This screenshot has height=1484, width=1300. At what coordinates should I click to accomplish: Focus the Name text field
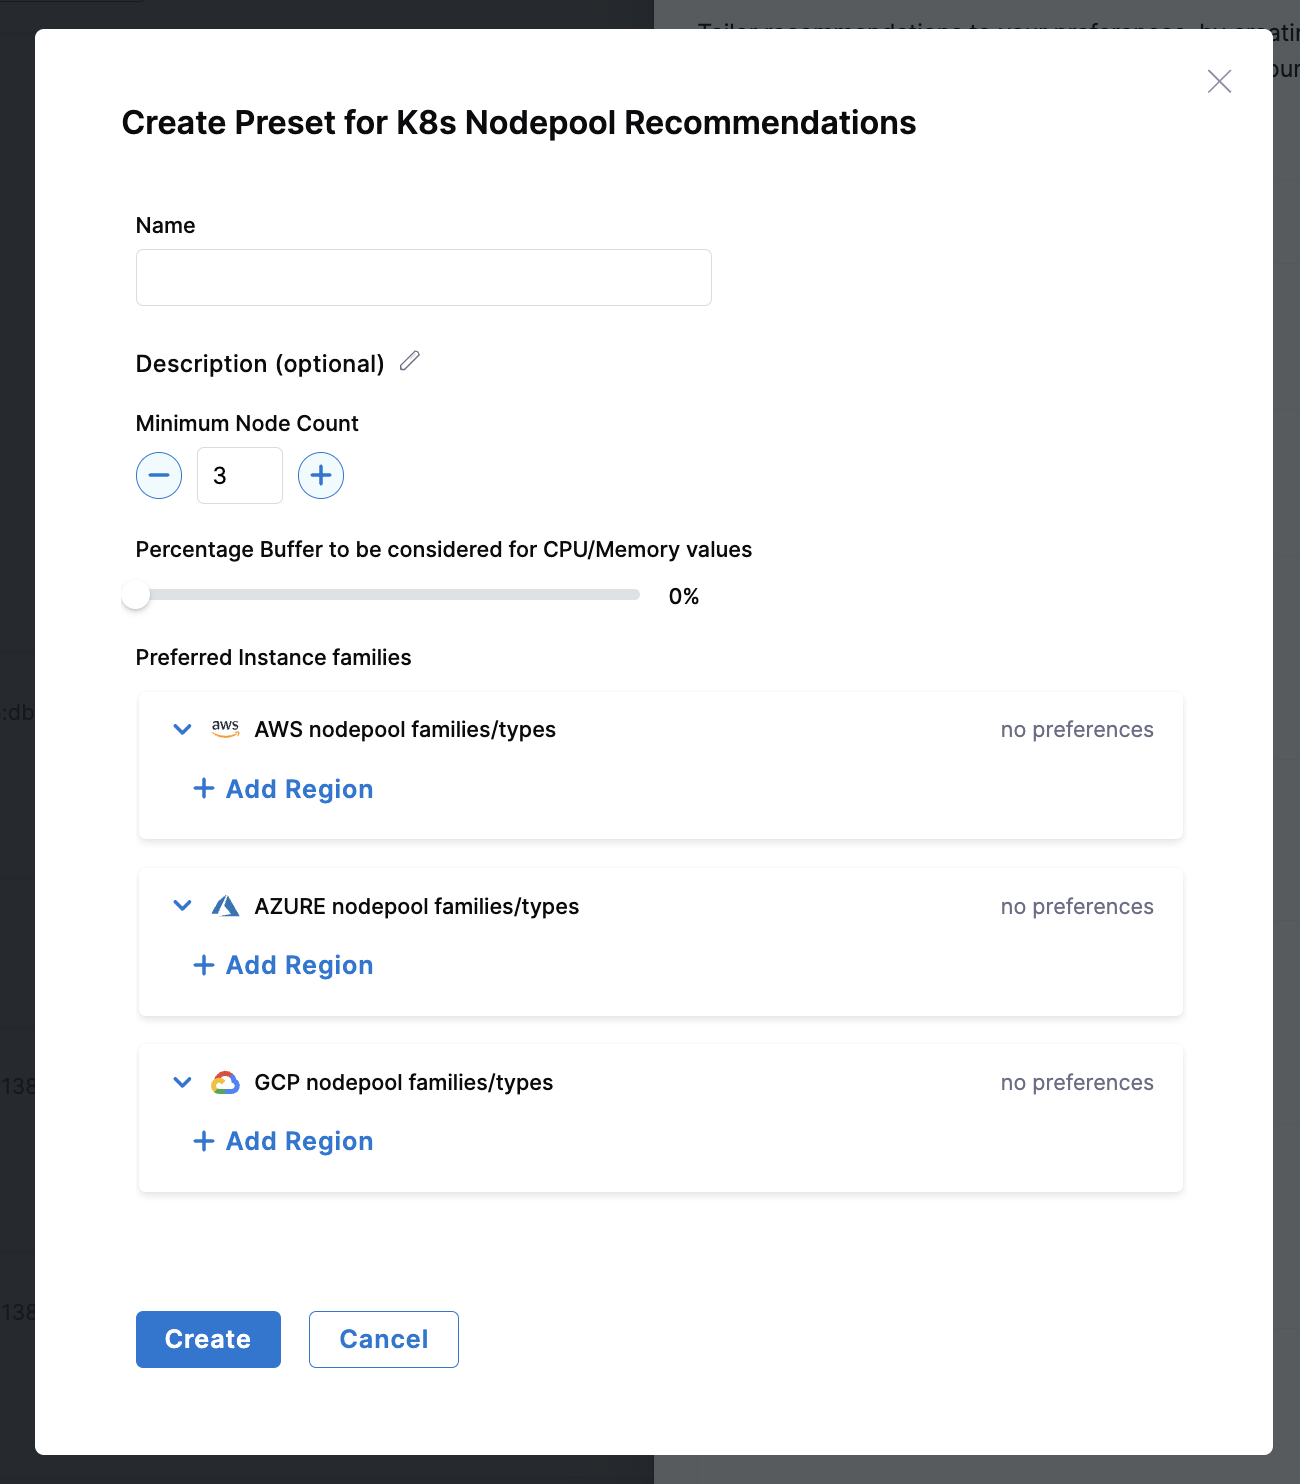click(423, 278)
